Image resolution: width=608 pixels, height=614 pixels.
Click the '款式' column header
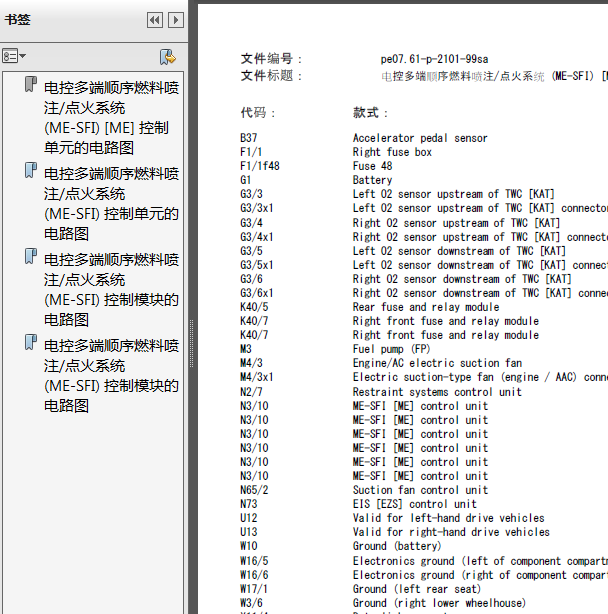coord(370,113)
